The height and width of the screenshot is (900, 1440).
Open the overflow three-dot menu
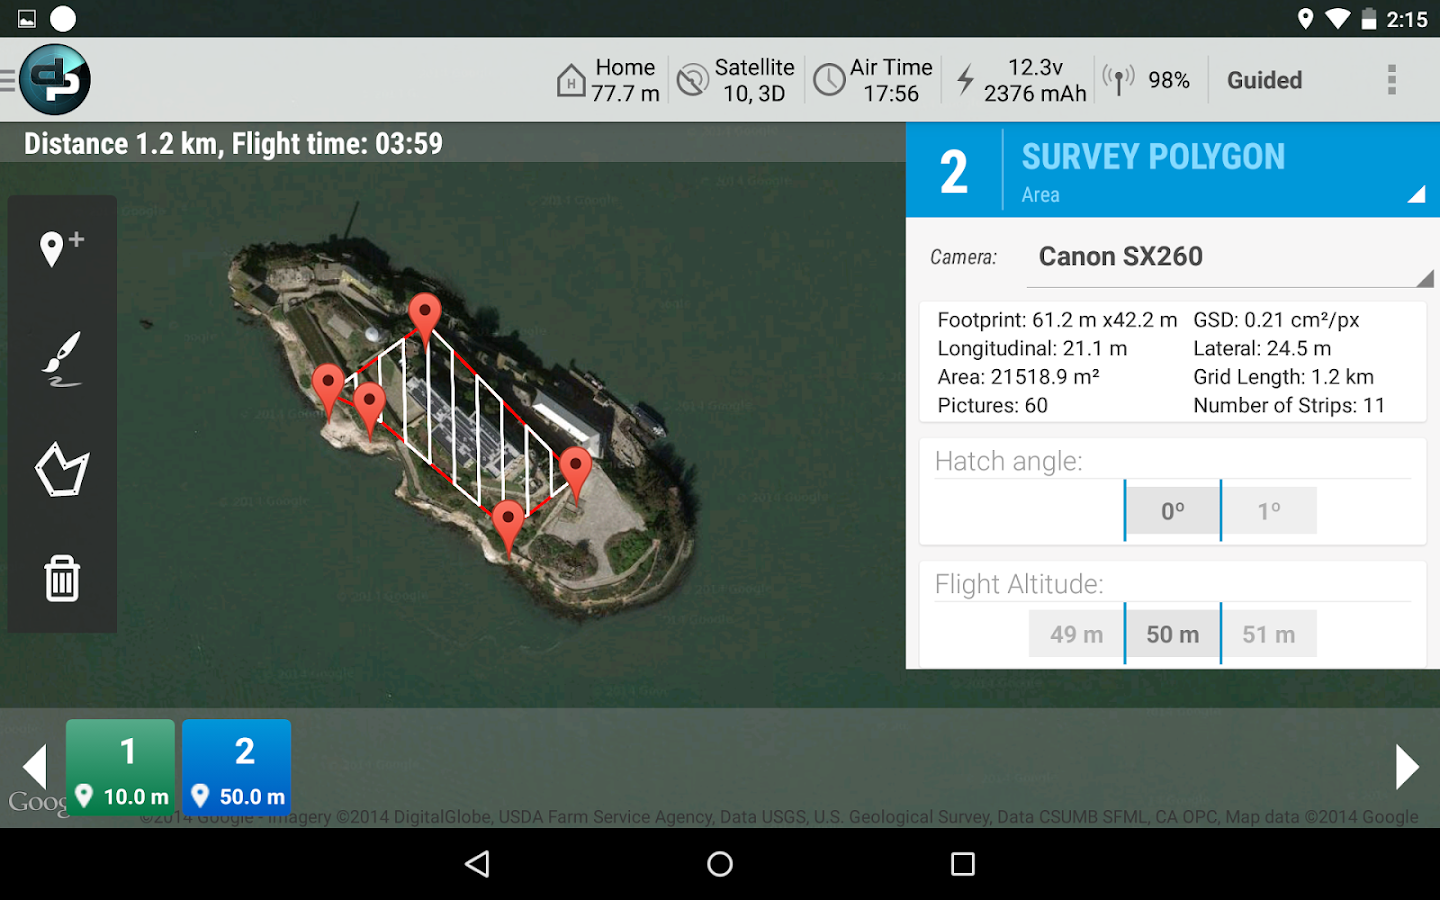[x=1392, y=79]
